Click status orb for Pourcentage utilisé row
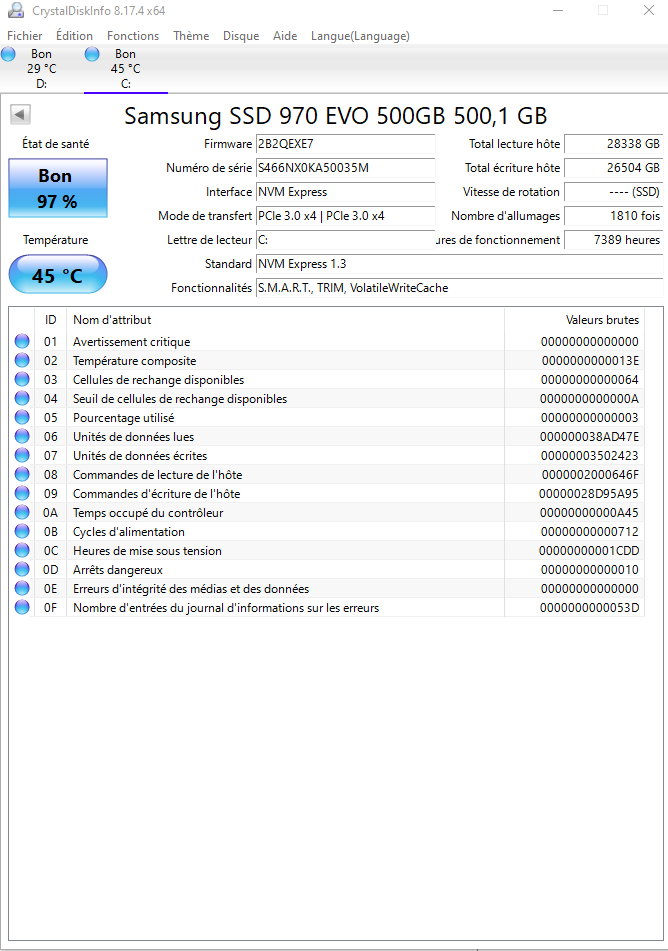668x951 pixels. click(22, 417)
